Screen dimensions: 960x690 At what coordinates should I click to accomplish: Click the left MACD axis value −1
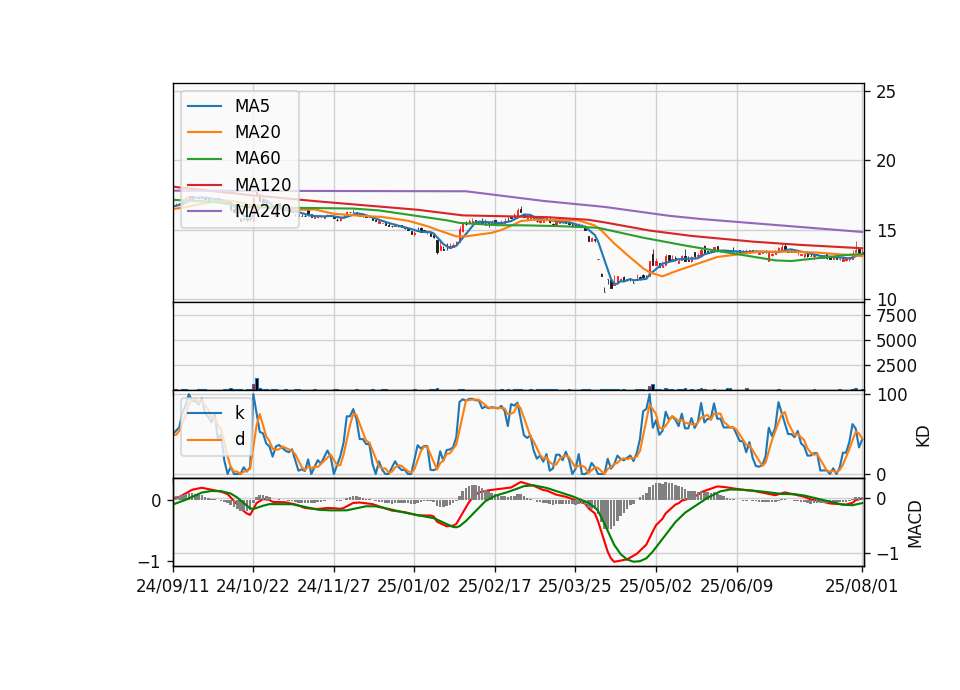click(x=150, y=561)
